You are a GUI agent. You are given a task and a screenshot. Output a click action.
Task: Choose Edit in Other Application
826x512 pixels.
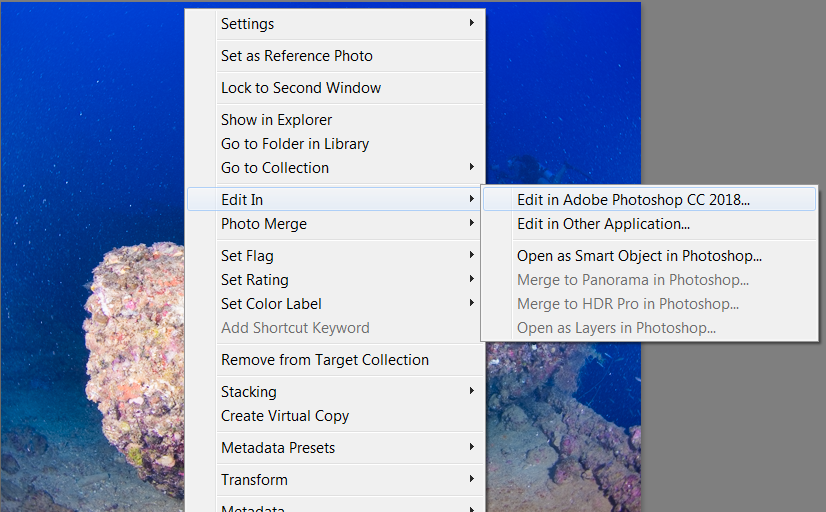[650, 224]
